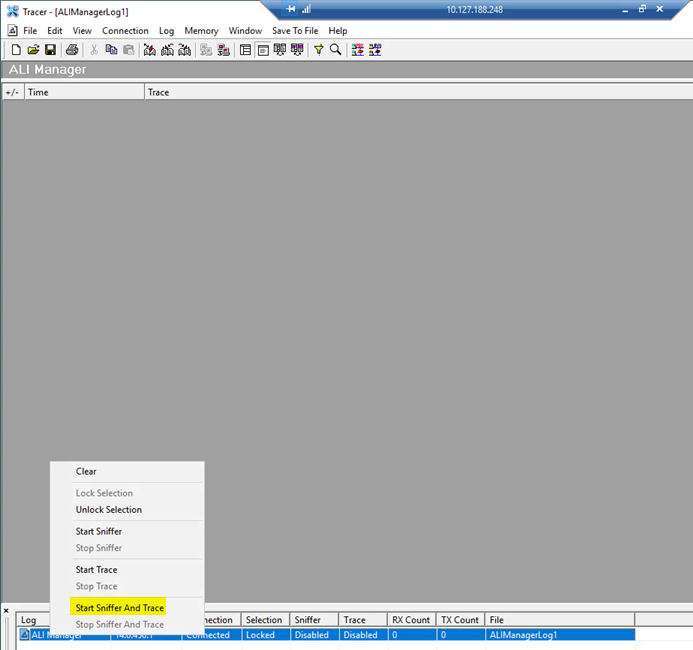Open the Log menu

[166, 31]
